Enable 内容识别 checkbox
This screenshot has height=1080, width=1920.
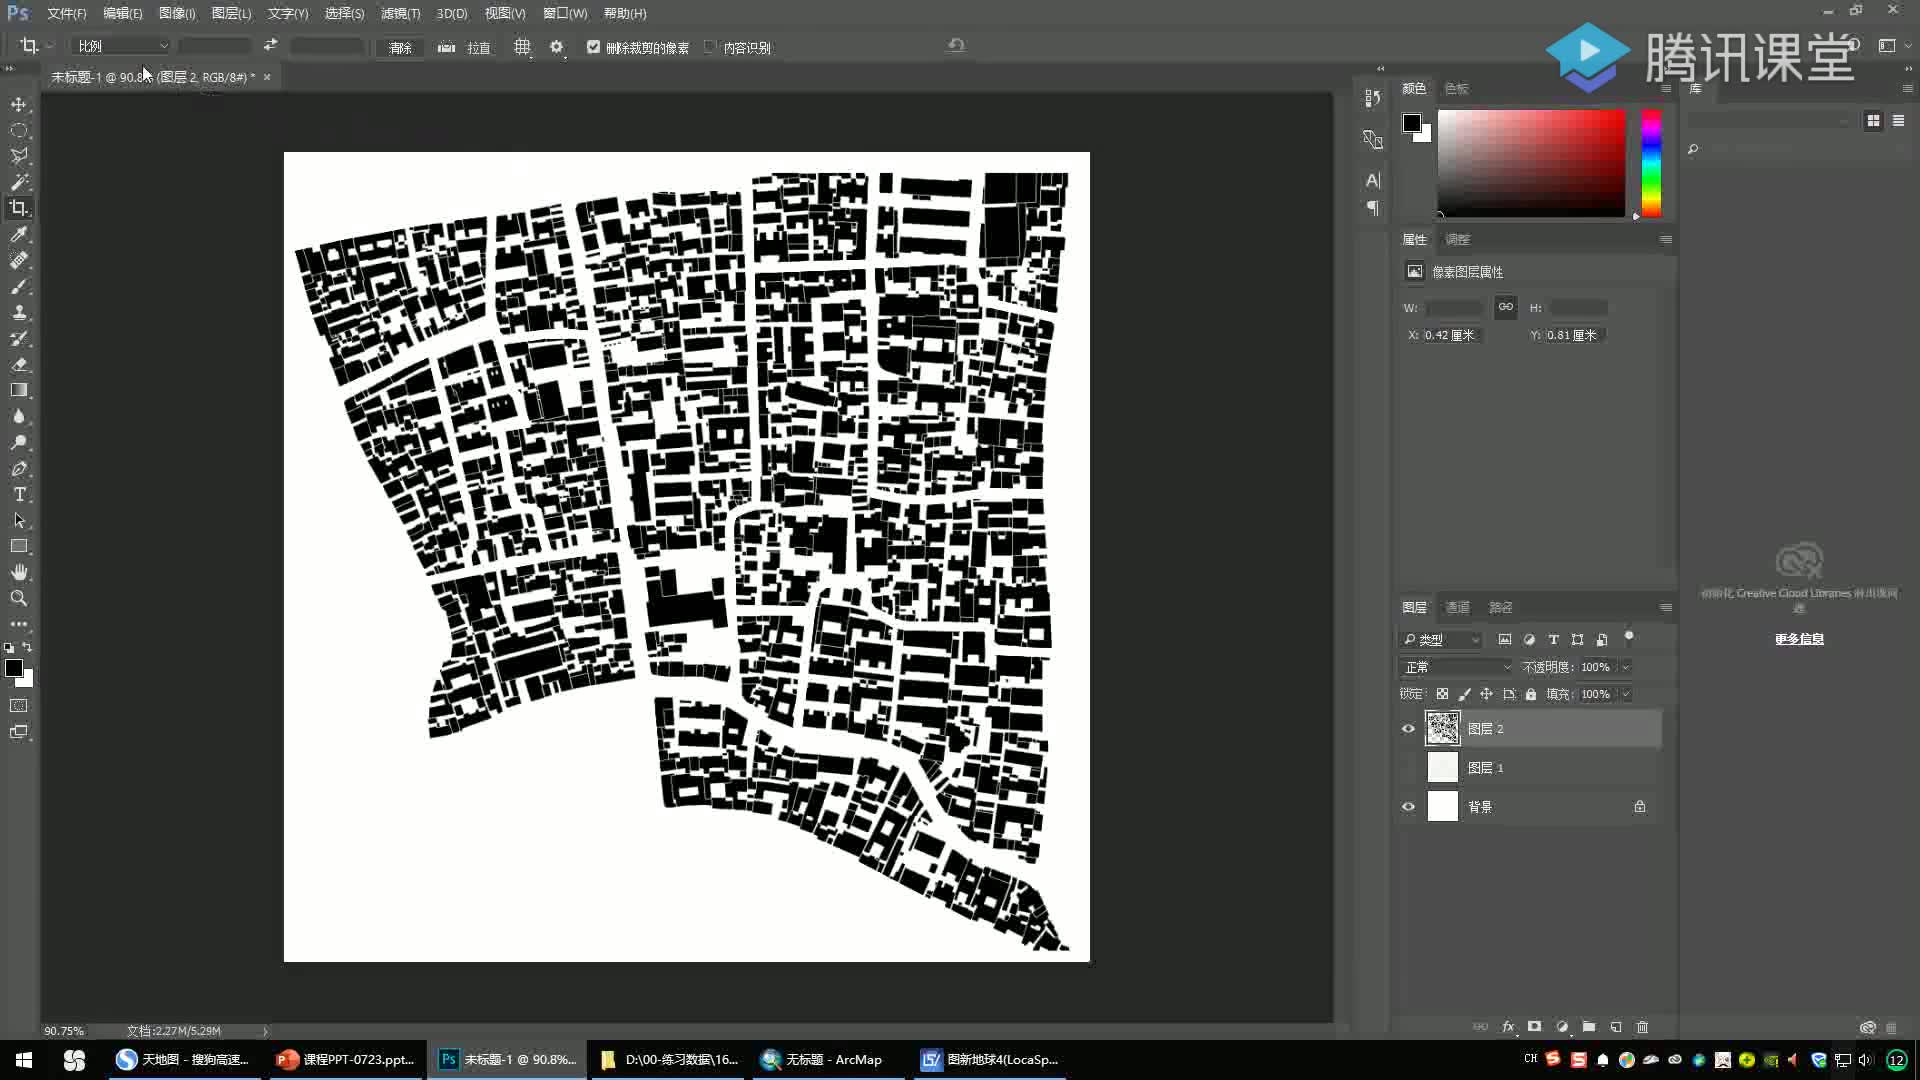tap(710, 47)
